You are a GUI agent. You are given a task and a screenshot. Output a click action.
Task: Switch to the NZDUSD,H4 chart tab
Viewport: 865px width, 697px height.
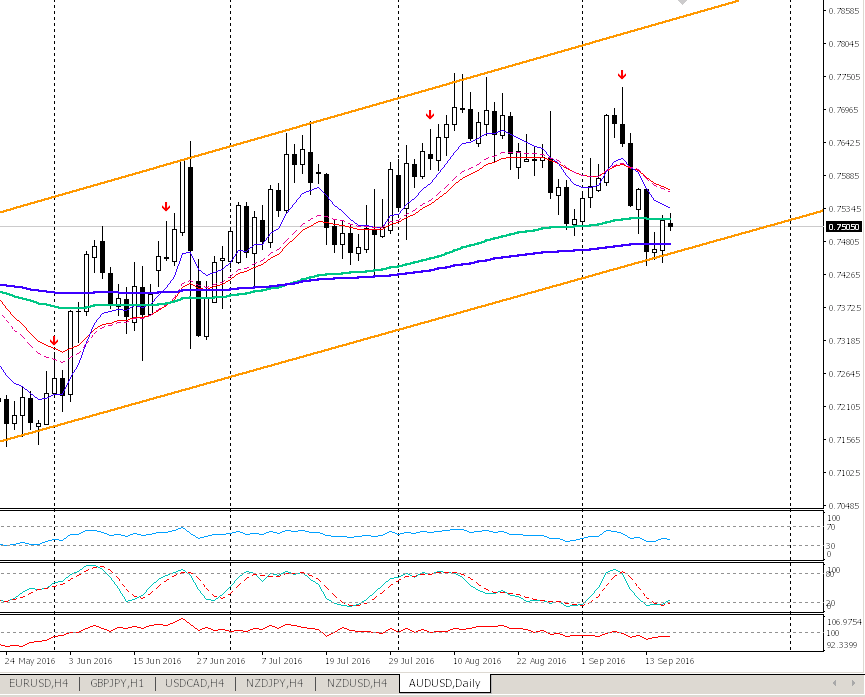coord(356,683)
